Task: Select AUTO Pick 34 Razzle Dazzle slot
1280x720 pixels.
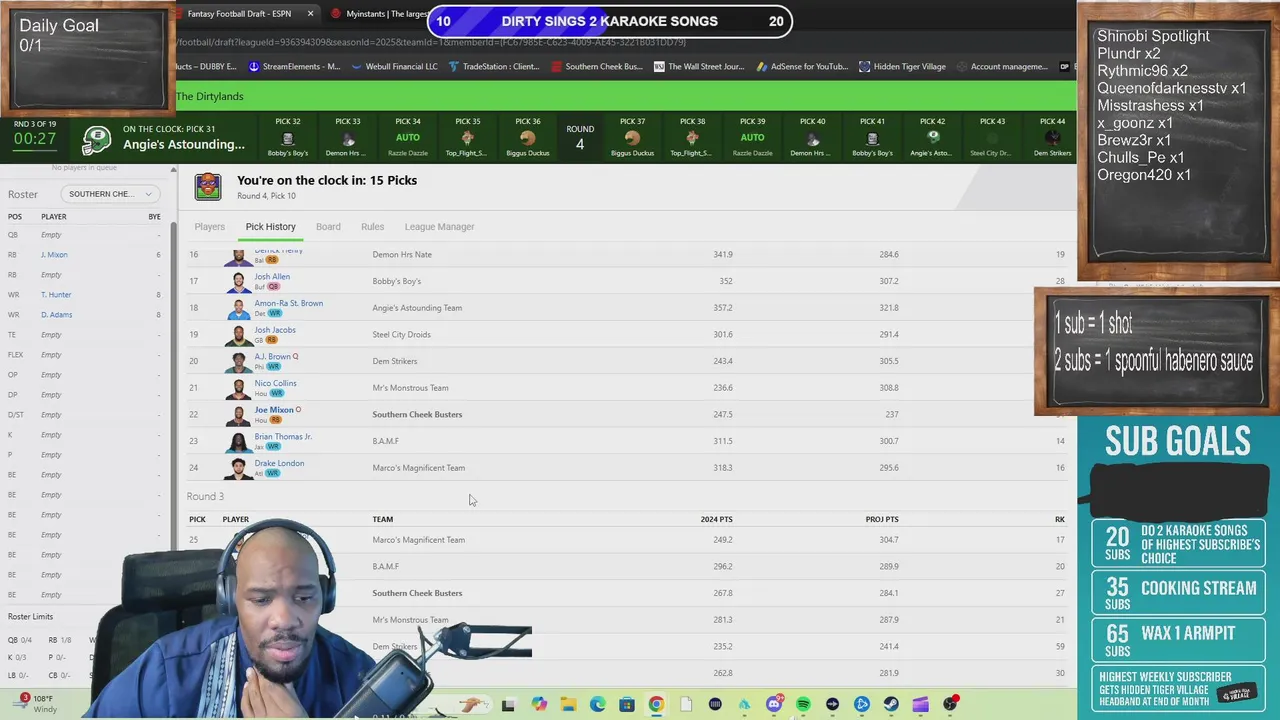Action: (x=408, y=138)
